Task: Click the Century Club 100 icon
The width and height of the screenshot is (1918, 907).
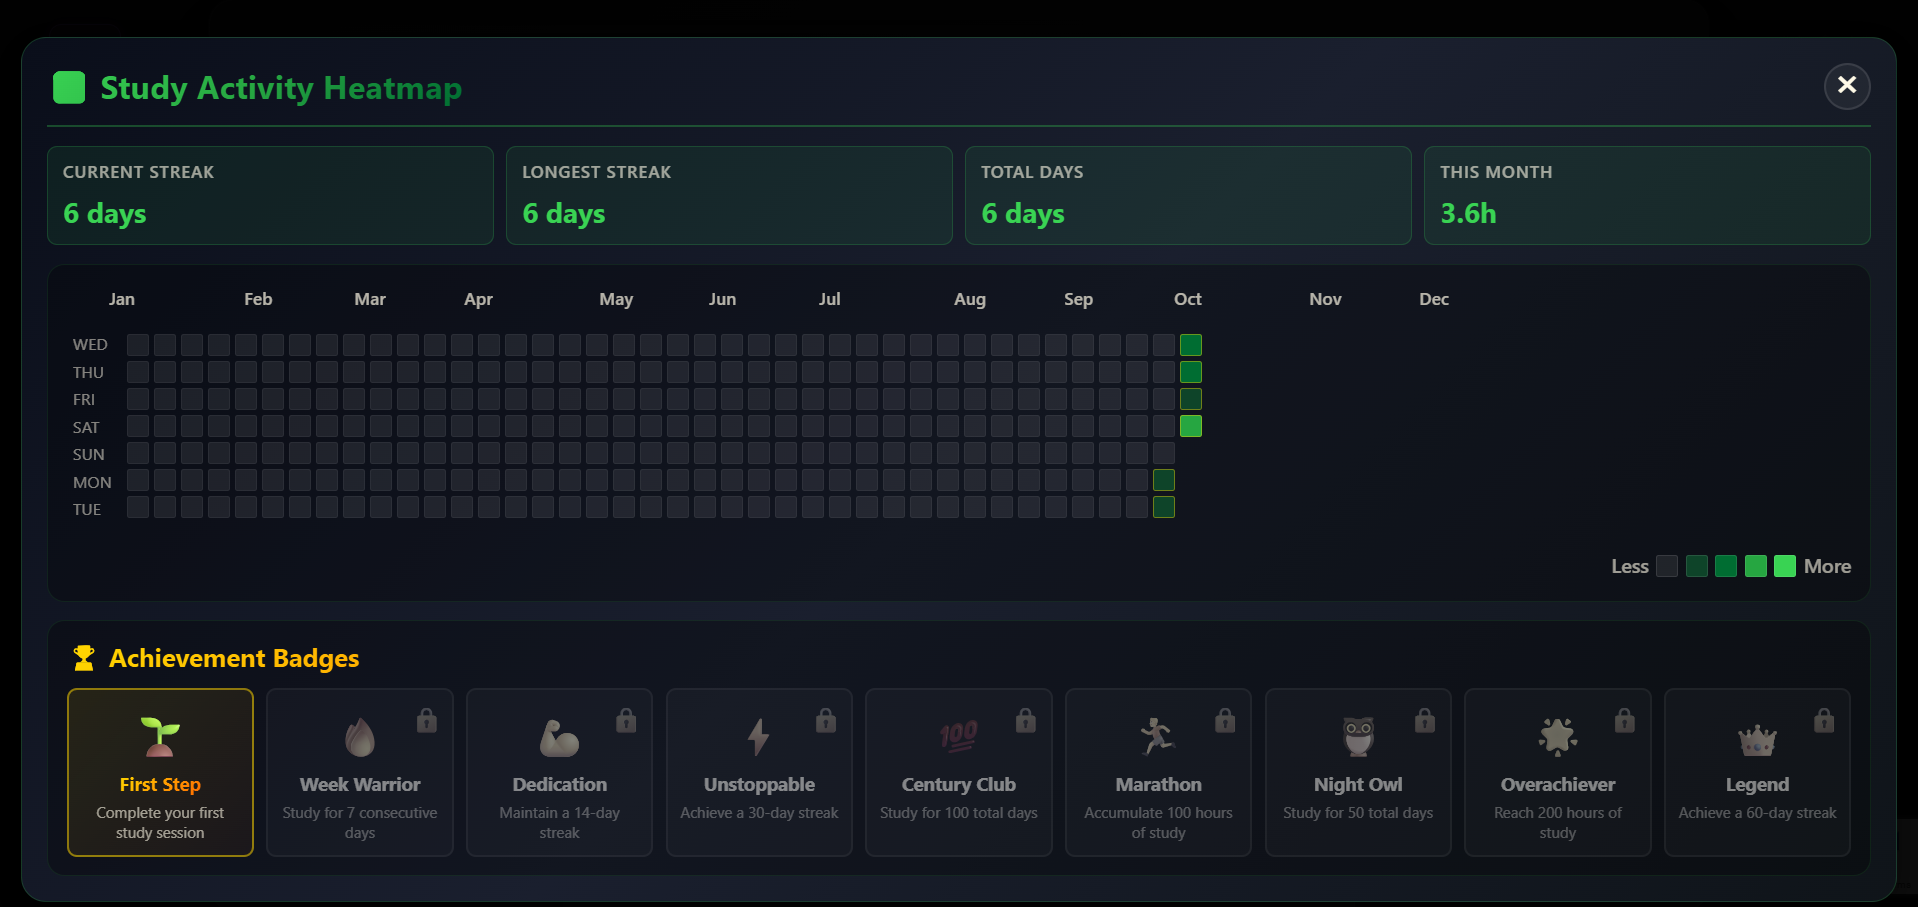Action: coord(958,737)
